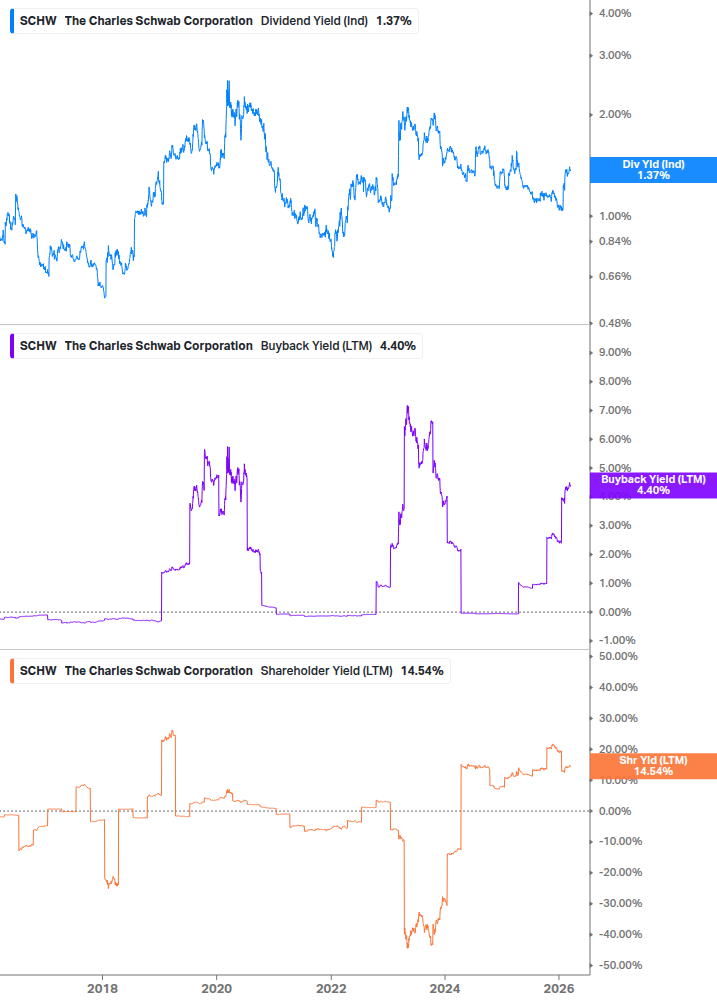Click the SCHW ticker in the dividend yield legend
The height and width of the screenshot is (1005, 717).
38,21
